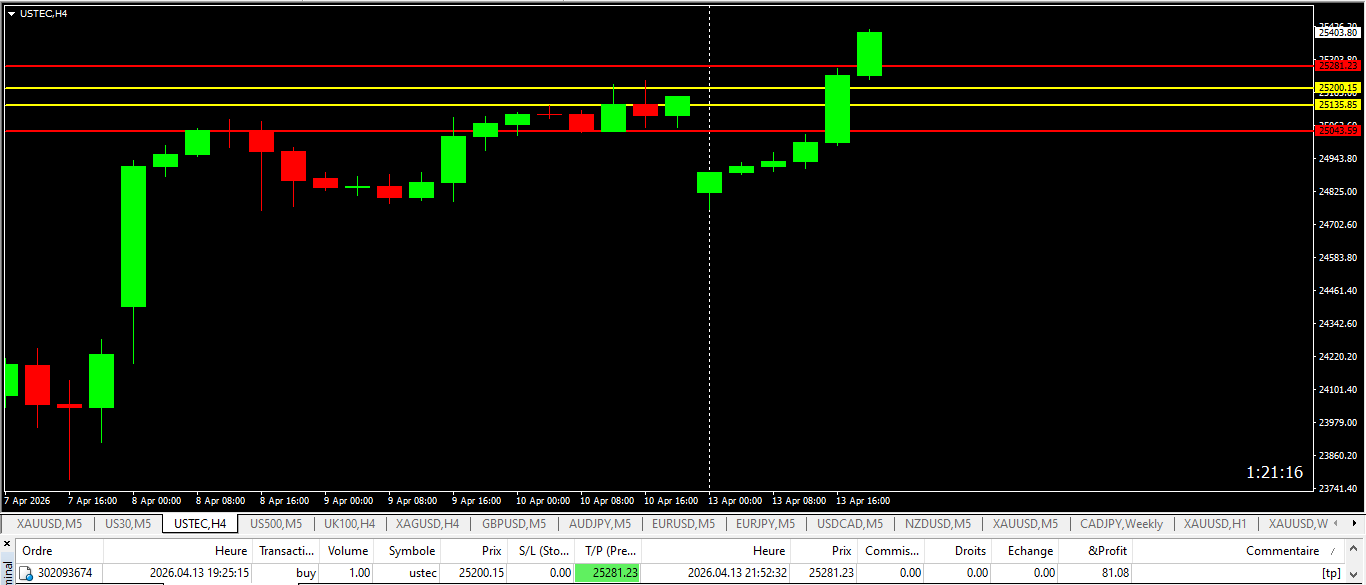The image size is (1366, 585).
Task: Click the Volume column header
Action: [348, 551]
